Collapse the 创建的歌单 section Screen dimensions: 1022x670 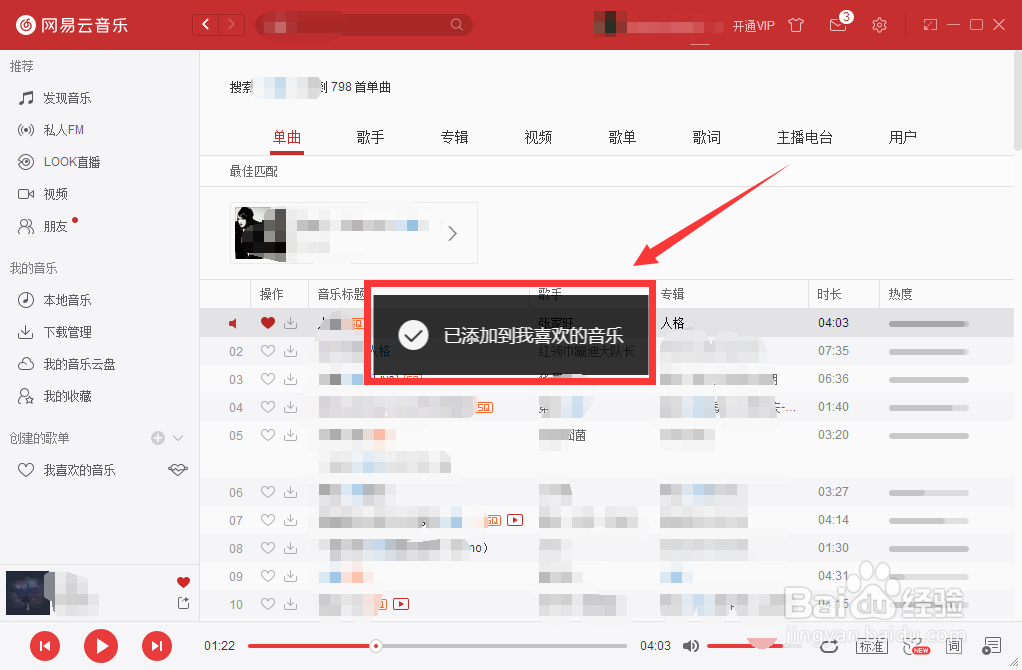pos(178,438)
